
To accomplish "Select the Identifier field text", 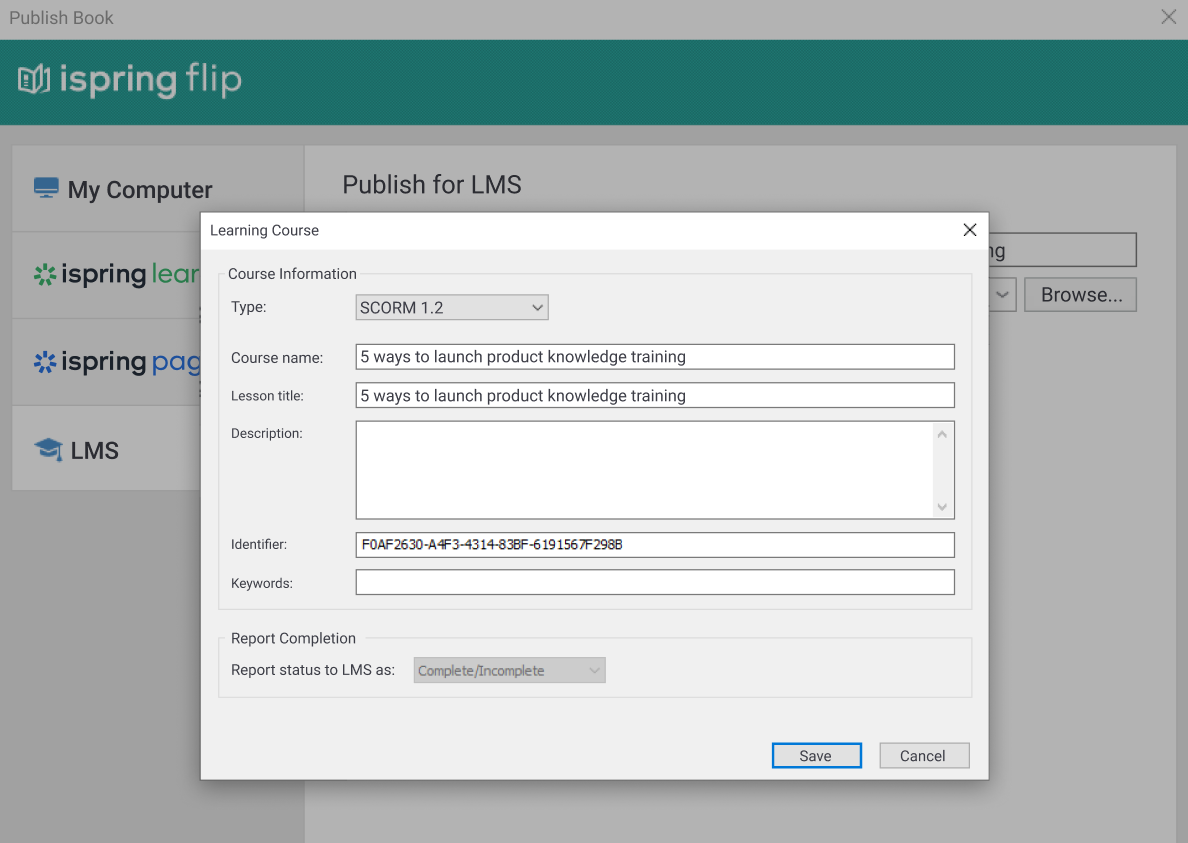I will tap(655, 544).
